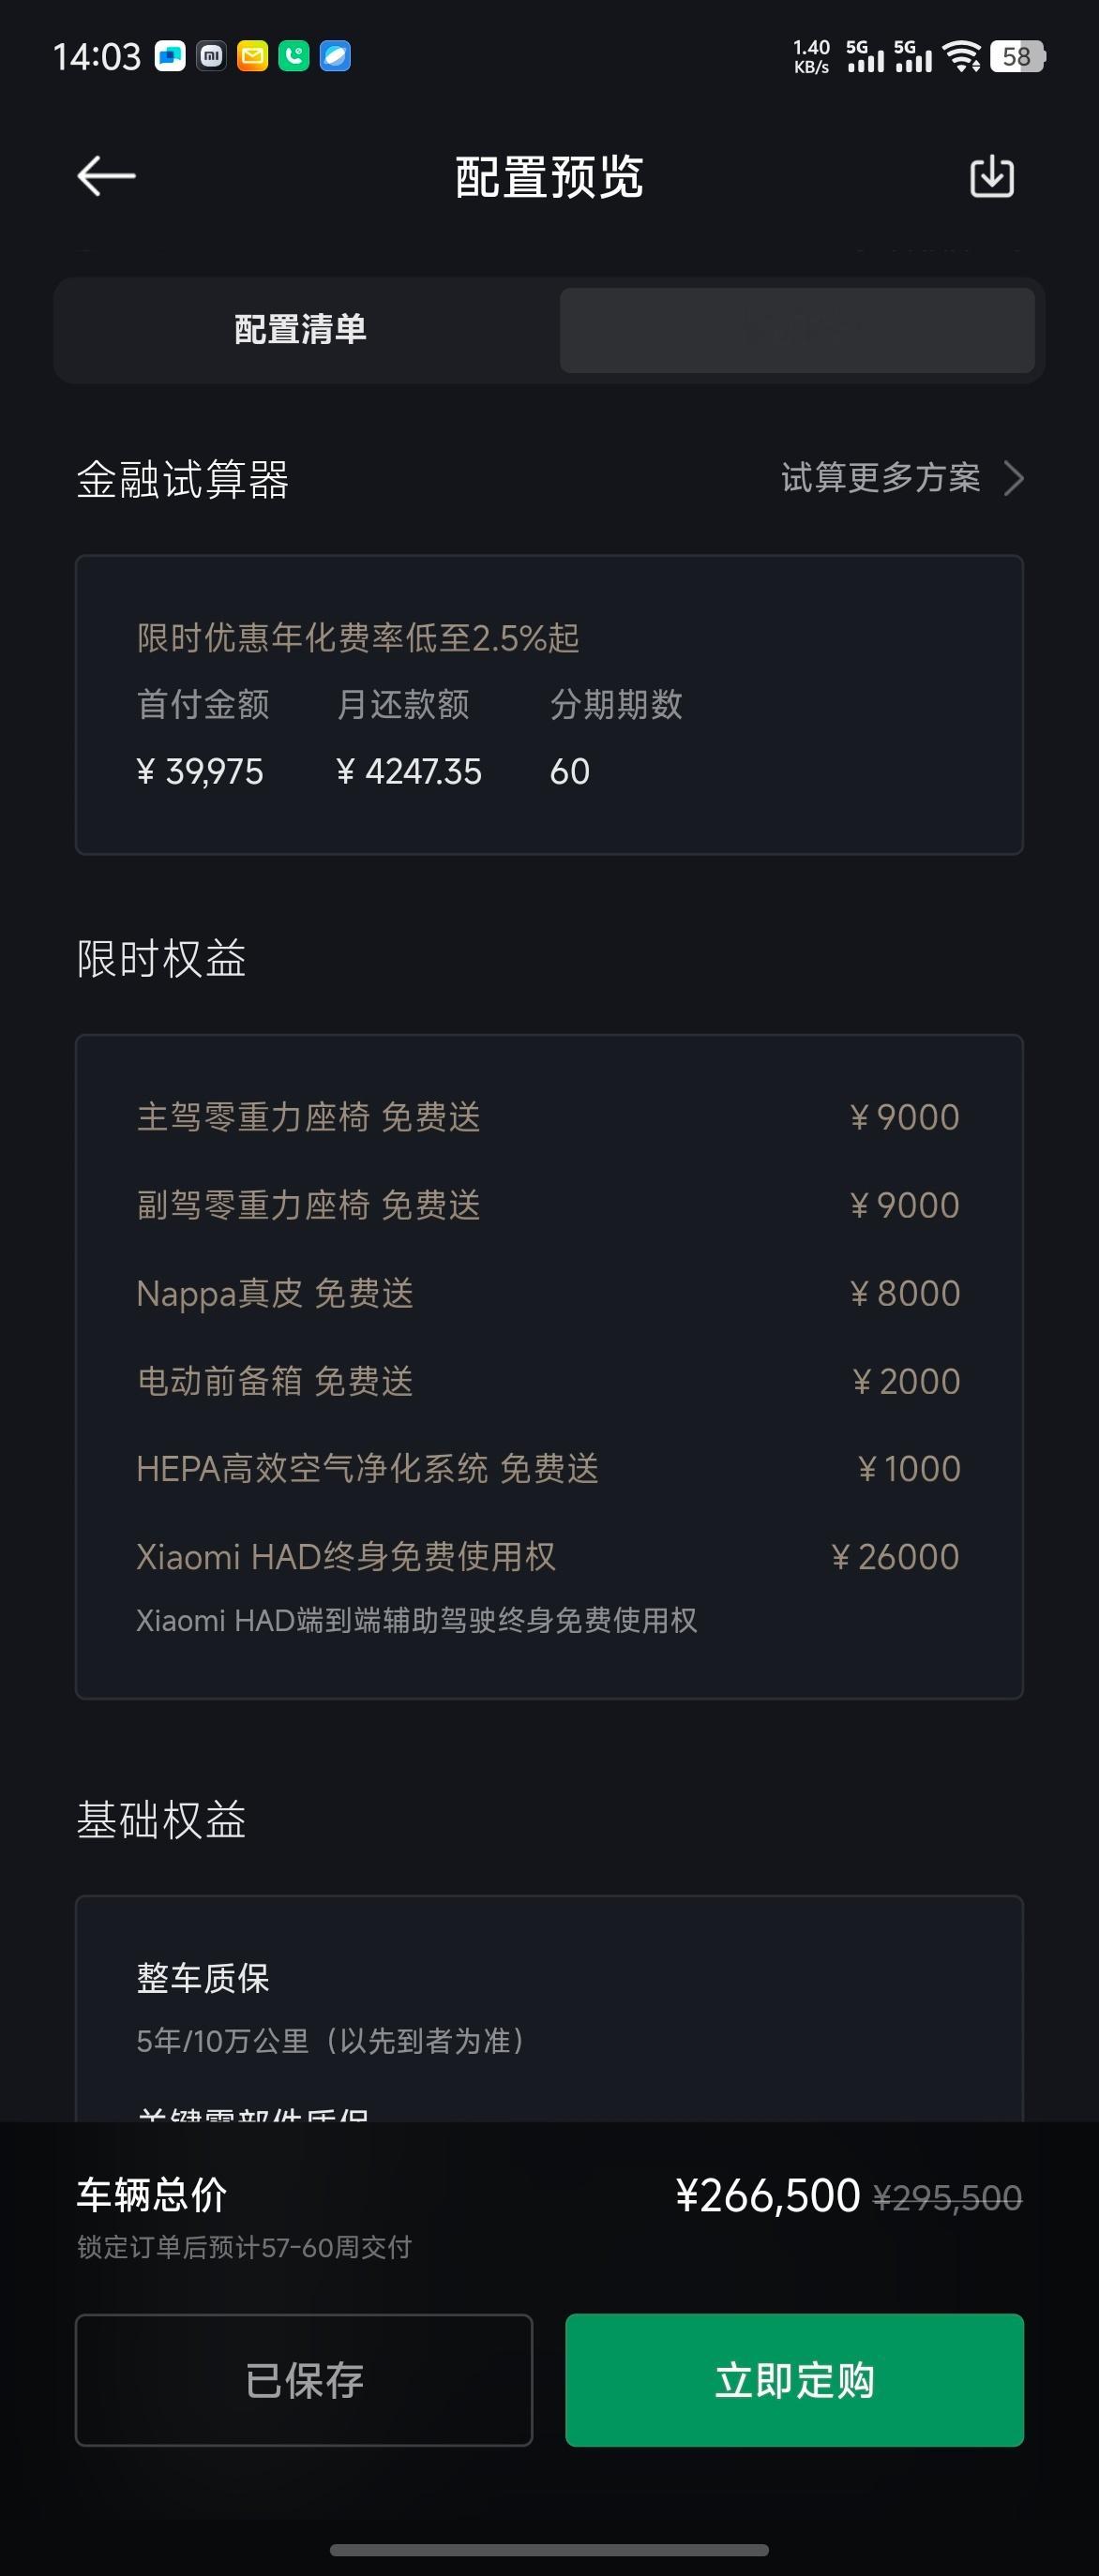Tap the yellow mail notification icon
This screenshot has height=2576, width=1099.
(252, 56)
